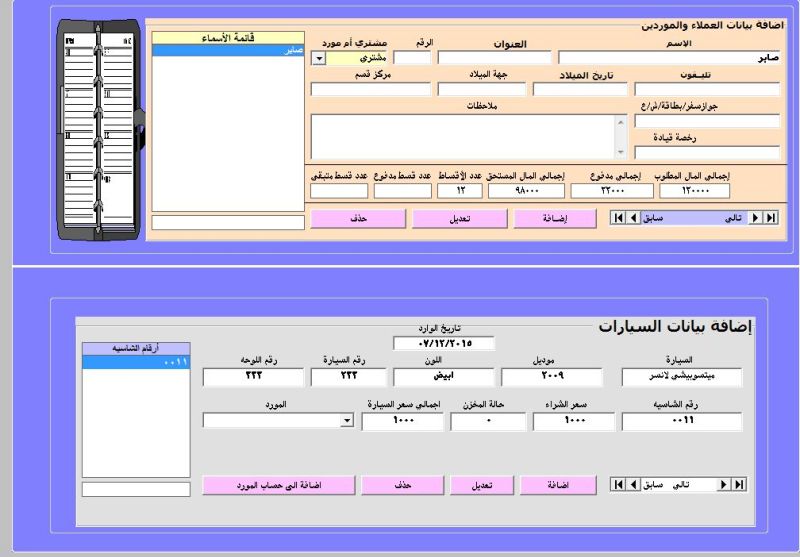Image resolution: width=800 pixels, height=557 pixels.
Task: Click the تاريخ الميلاد birth date field
Action: (580, 89)
